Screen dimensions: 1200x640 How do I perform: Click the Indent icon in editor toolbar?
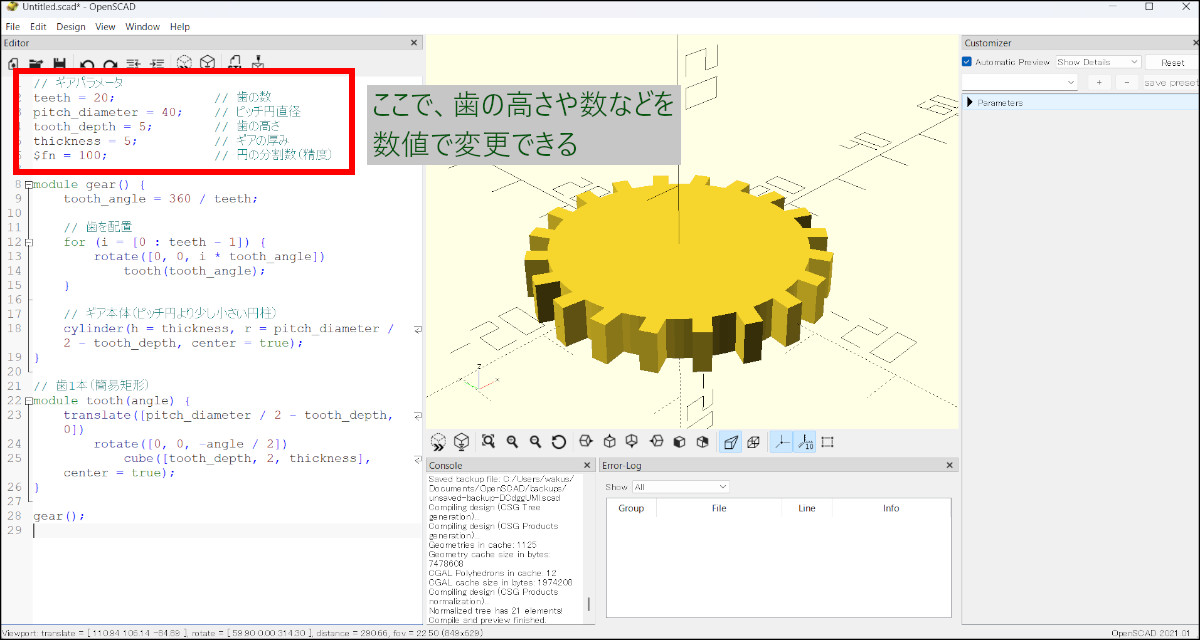157,62
